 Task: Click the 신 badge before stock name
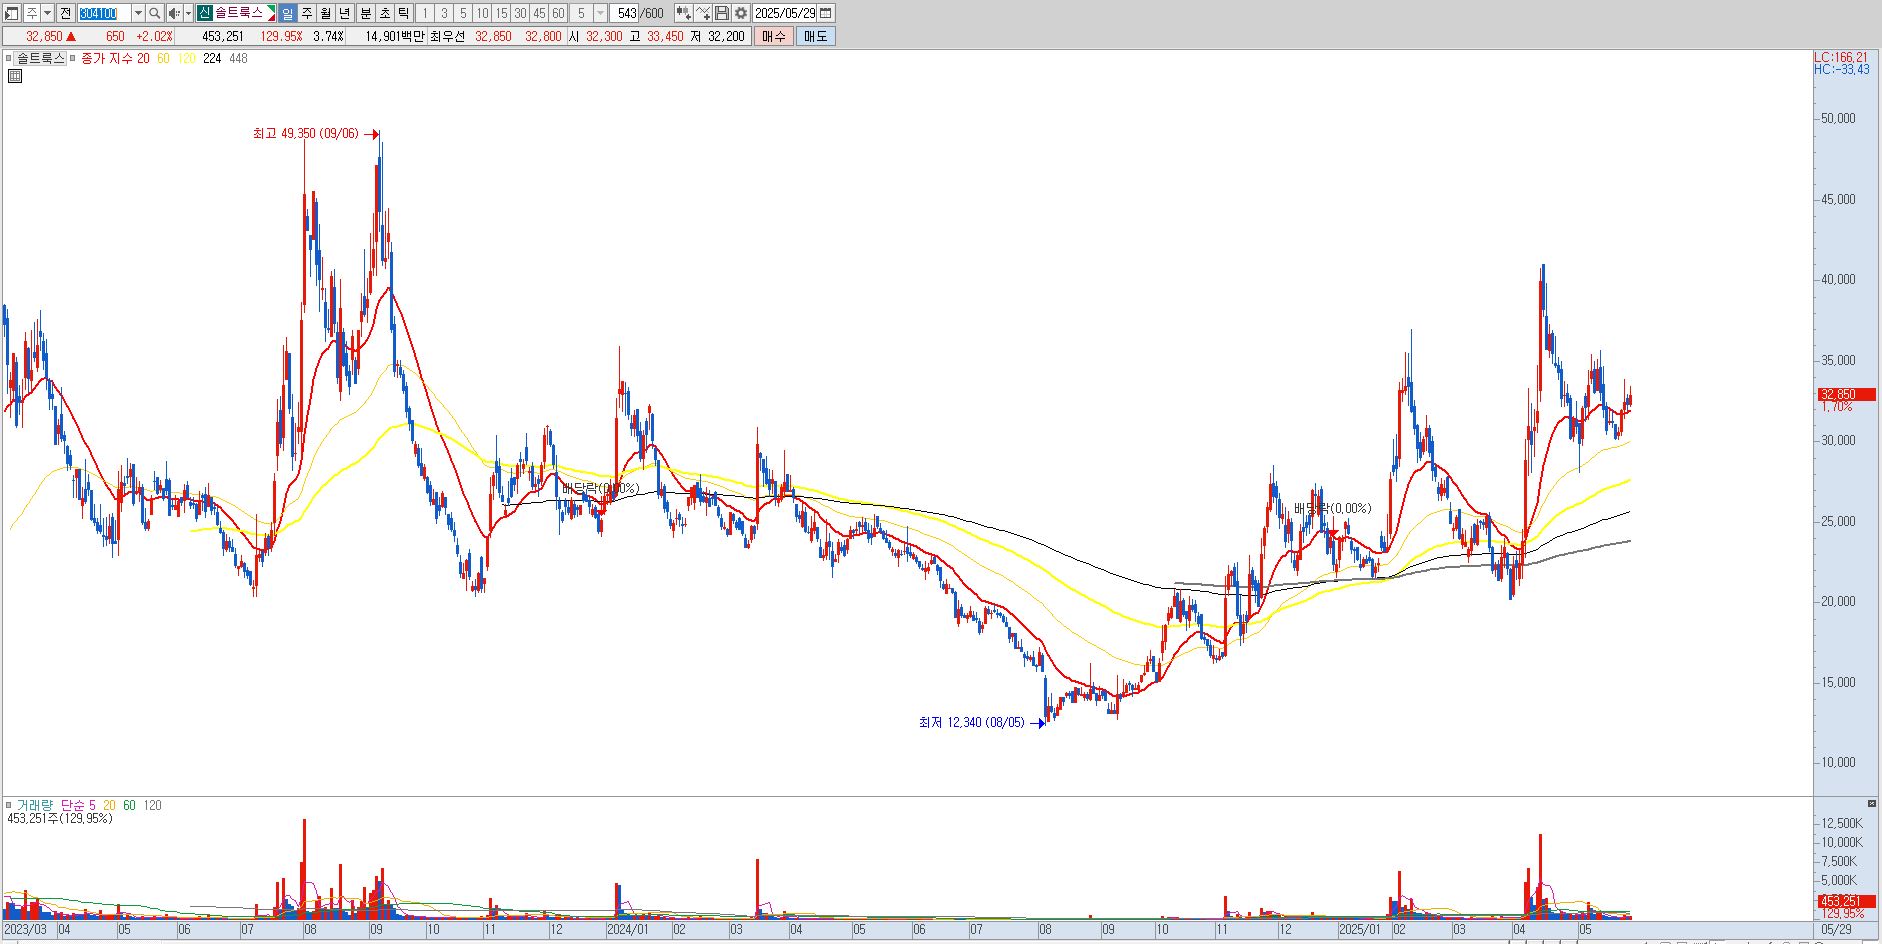[x=204, y=13]
